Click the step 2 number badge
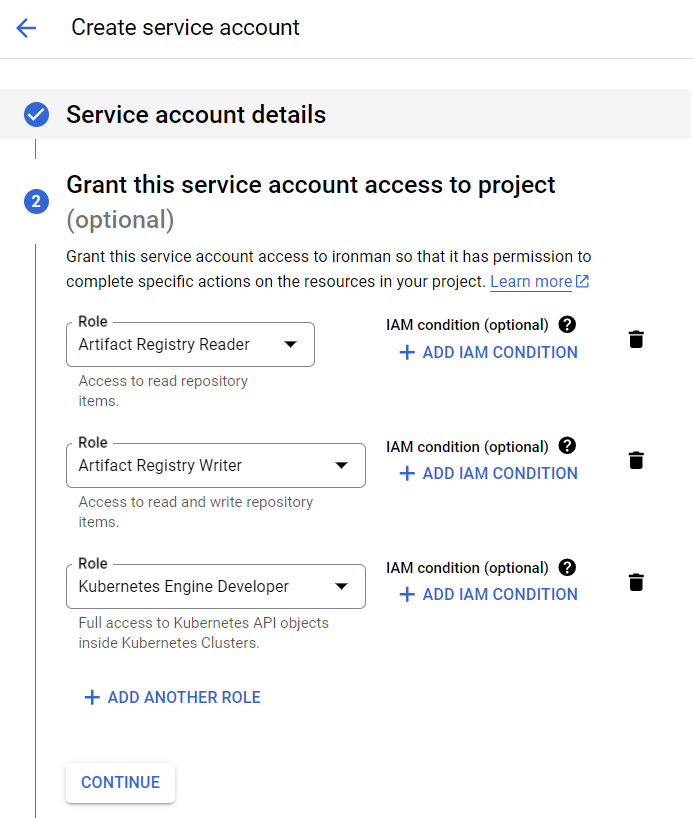The height and width of the screenshot is (818, 694). tap(36, 201)
